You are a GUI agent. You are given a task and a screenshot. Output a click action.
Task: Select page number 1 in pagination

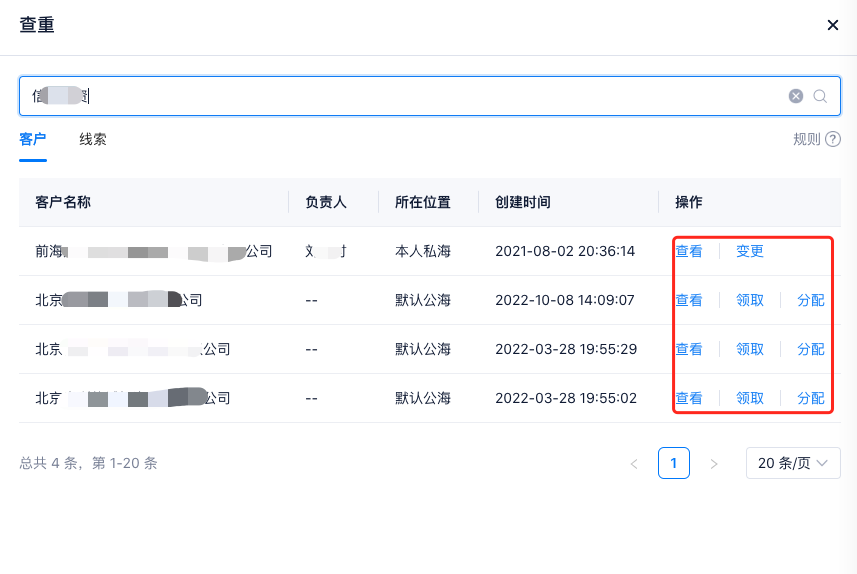pos(674,463)
